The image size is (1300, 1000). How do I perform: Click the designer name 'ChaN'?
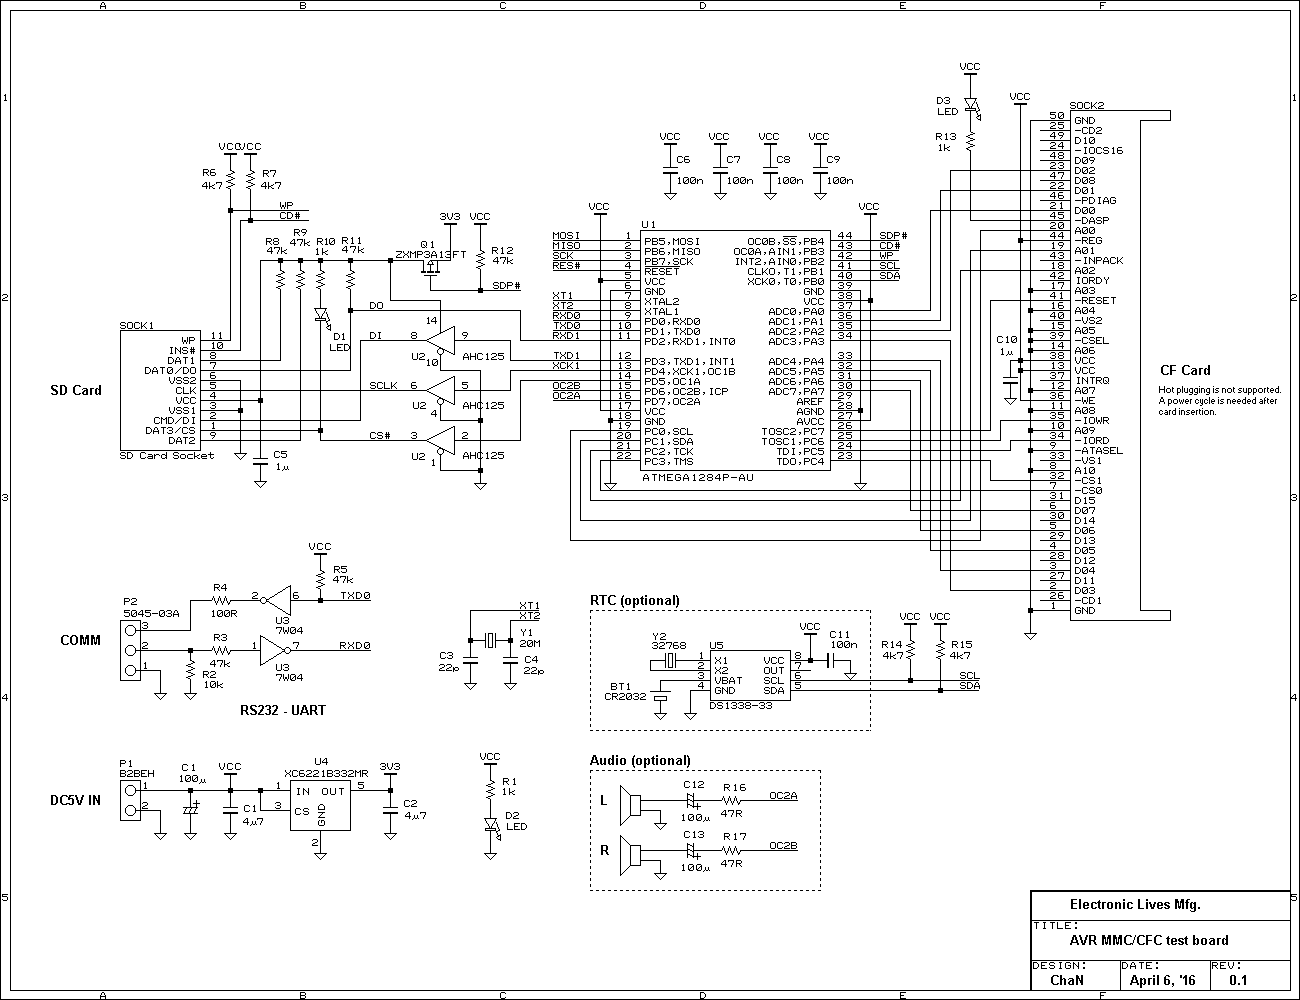1066,981
